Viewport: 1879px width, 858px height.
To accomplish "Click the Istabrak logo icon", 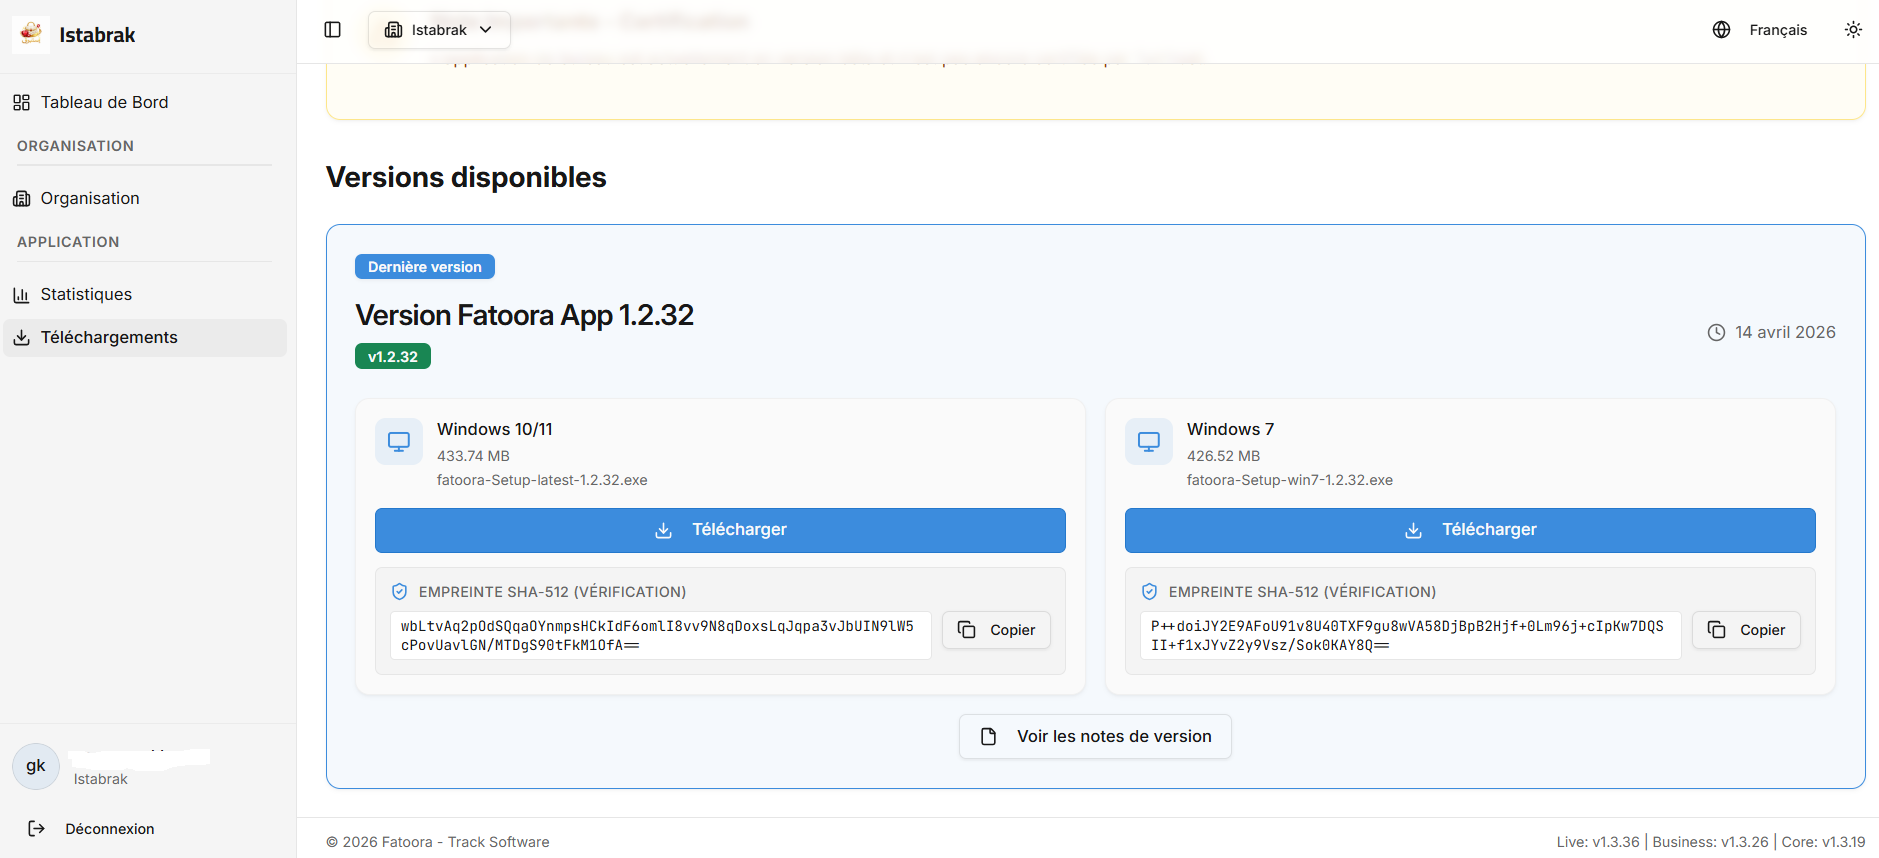I will (31, 34).
